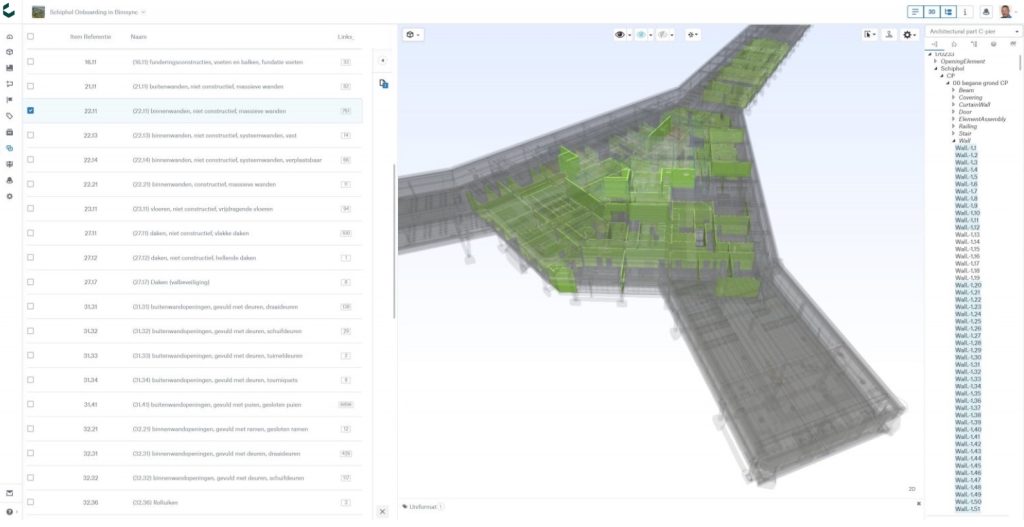Open the blue eye transparency dropdown

pyautogui.click(x=644, y=35)
